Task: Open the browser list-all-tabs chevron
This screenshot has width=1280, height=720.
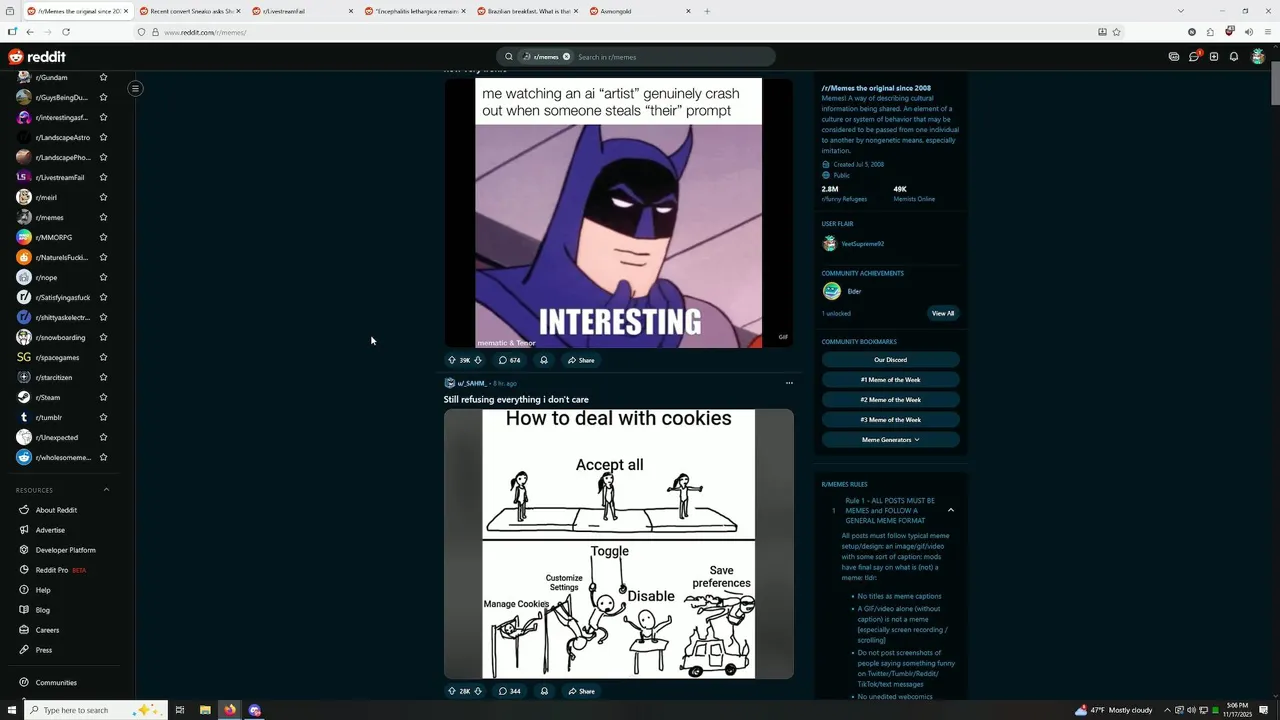Action: click(1180, 11)
